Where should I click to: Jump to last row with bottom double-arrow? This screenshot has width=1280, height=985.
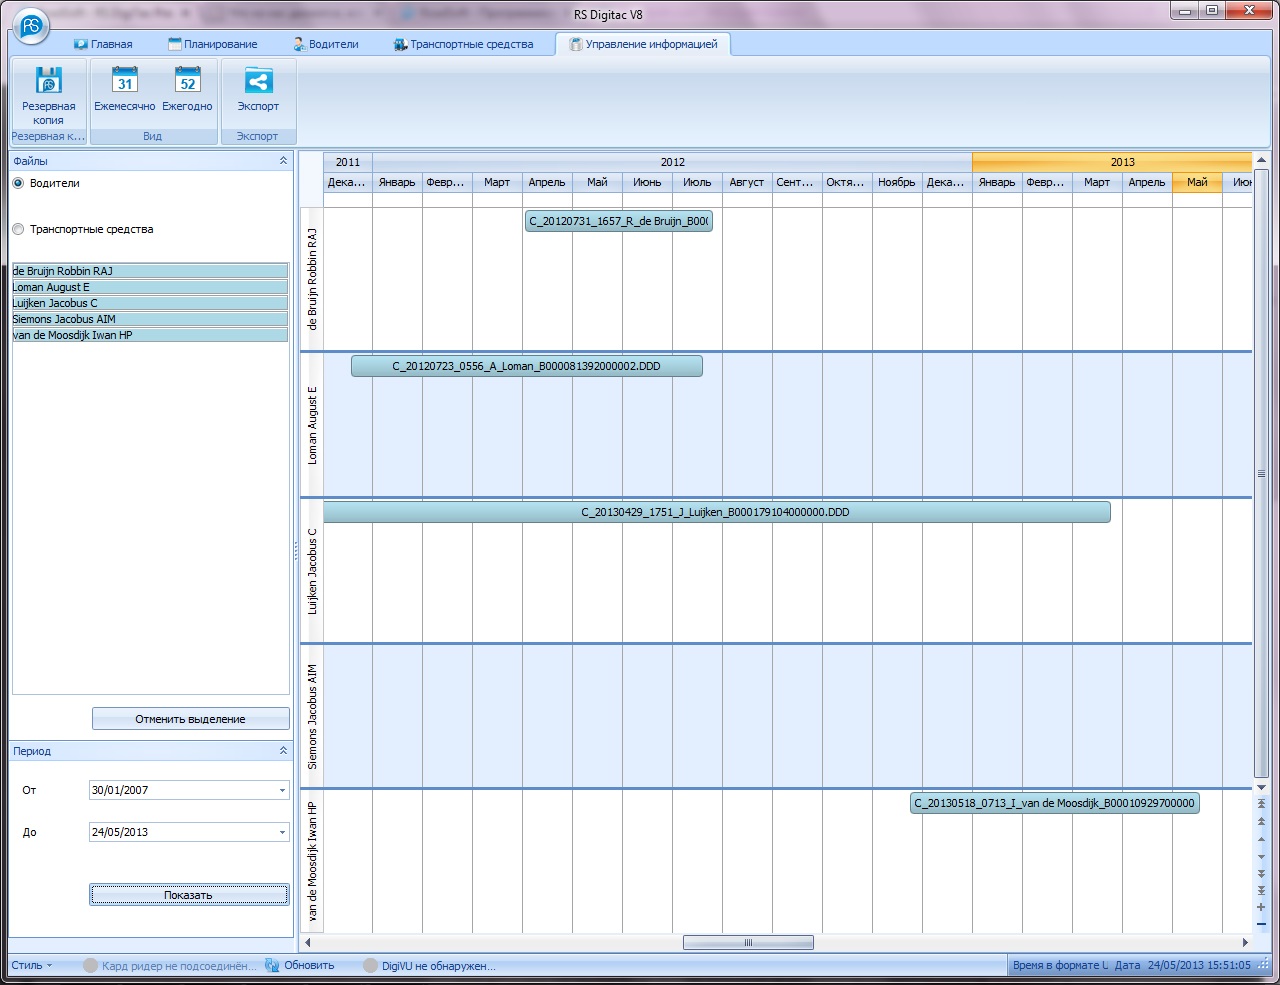pyautogui.click(x=1261, y=890)
